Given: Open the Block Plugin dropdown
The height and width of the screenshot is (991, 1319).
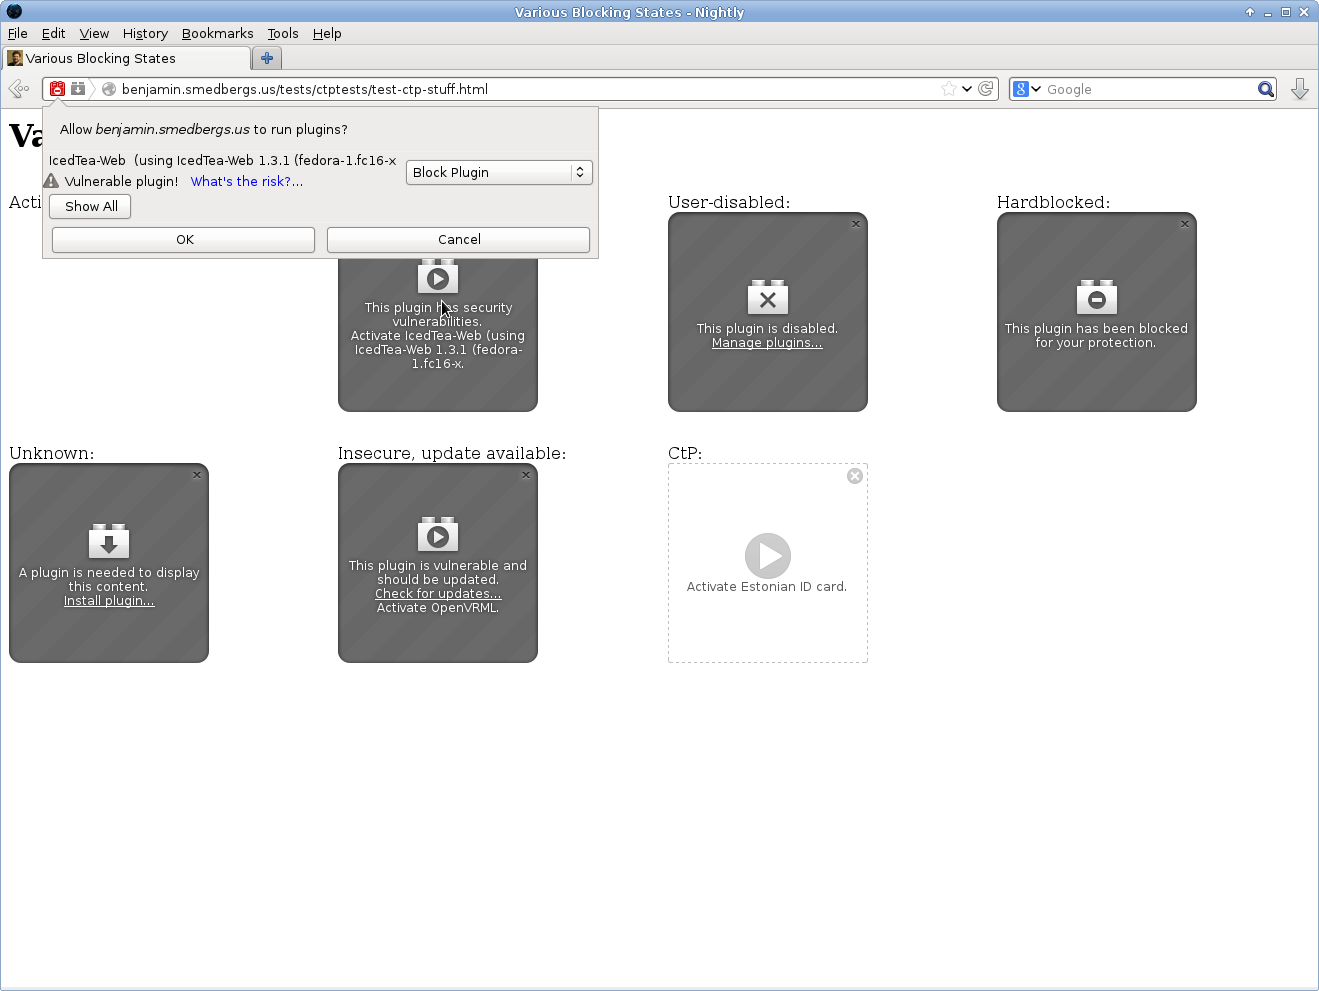Looking at the screenshot, I should 499,172.
